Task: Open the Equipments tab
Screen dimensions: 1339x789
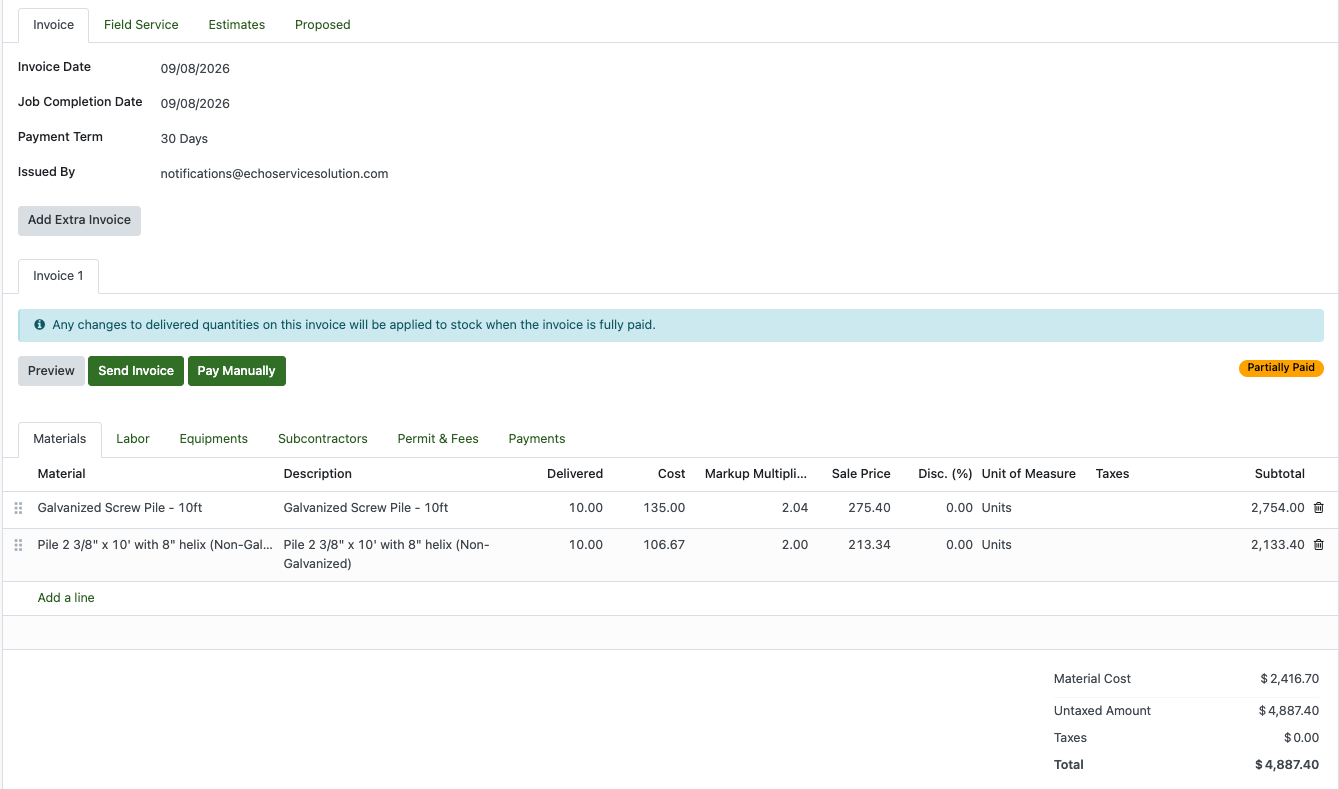Action: click(x=214, y=439)
